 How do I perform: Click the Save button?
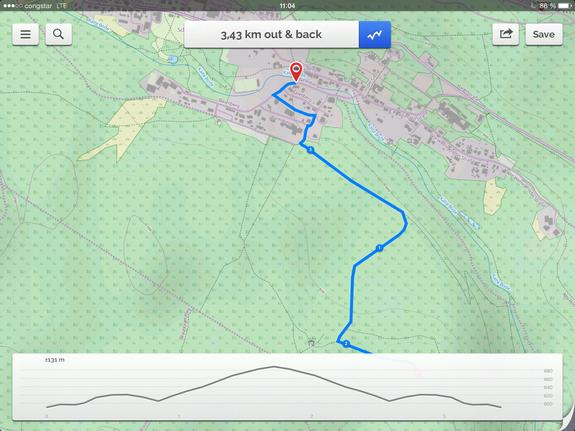543,34
